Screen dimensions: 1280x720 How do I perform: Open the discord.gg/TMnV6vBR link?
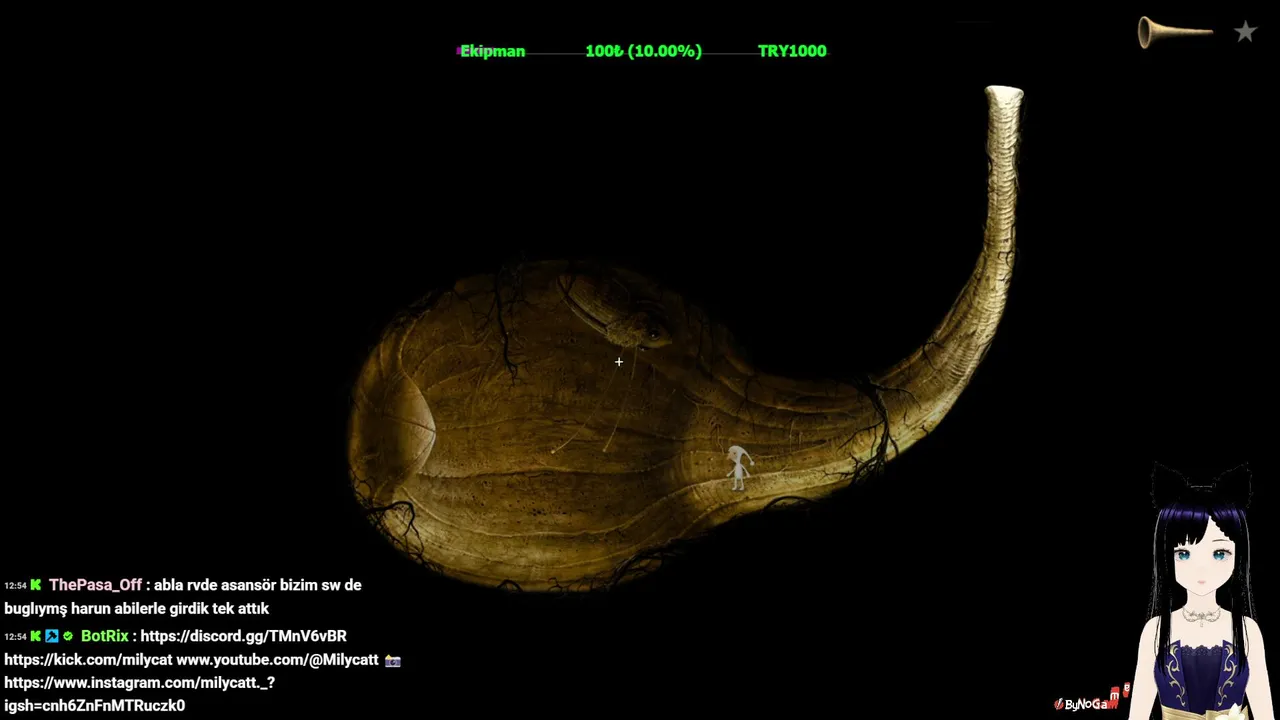243,636
